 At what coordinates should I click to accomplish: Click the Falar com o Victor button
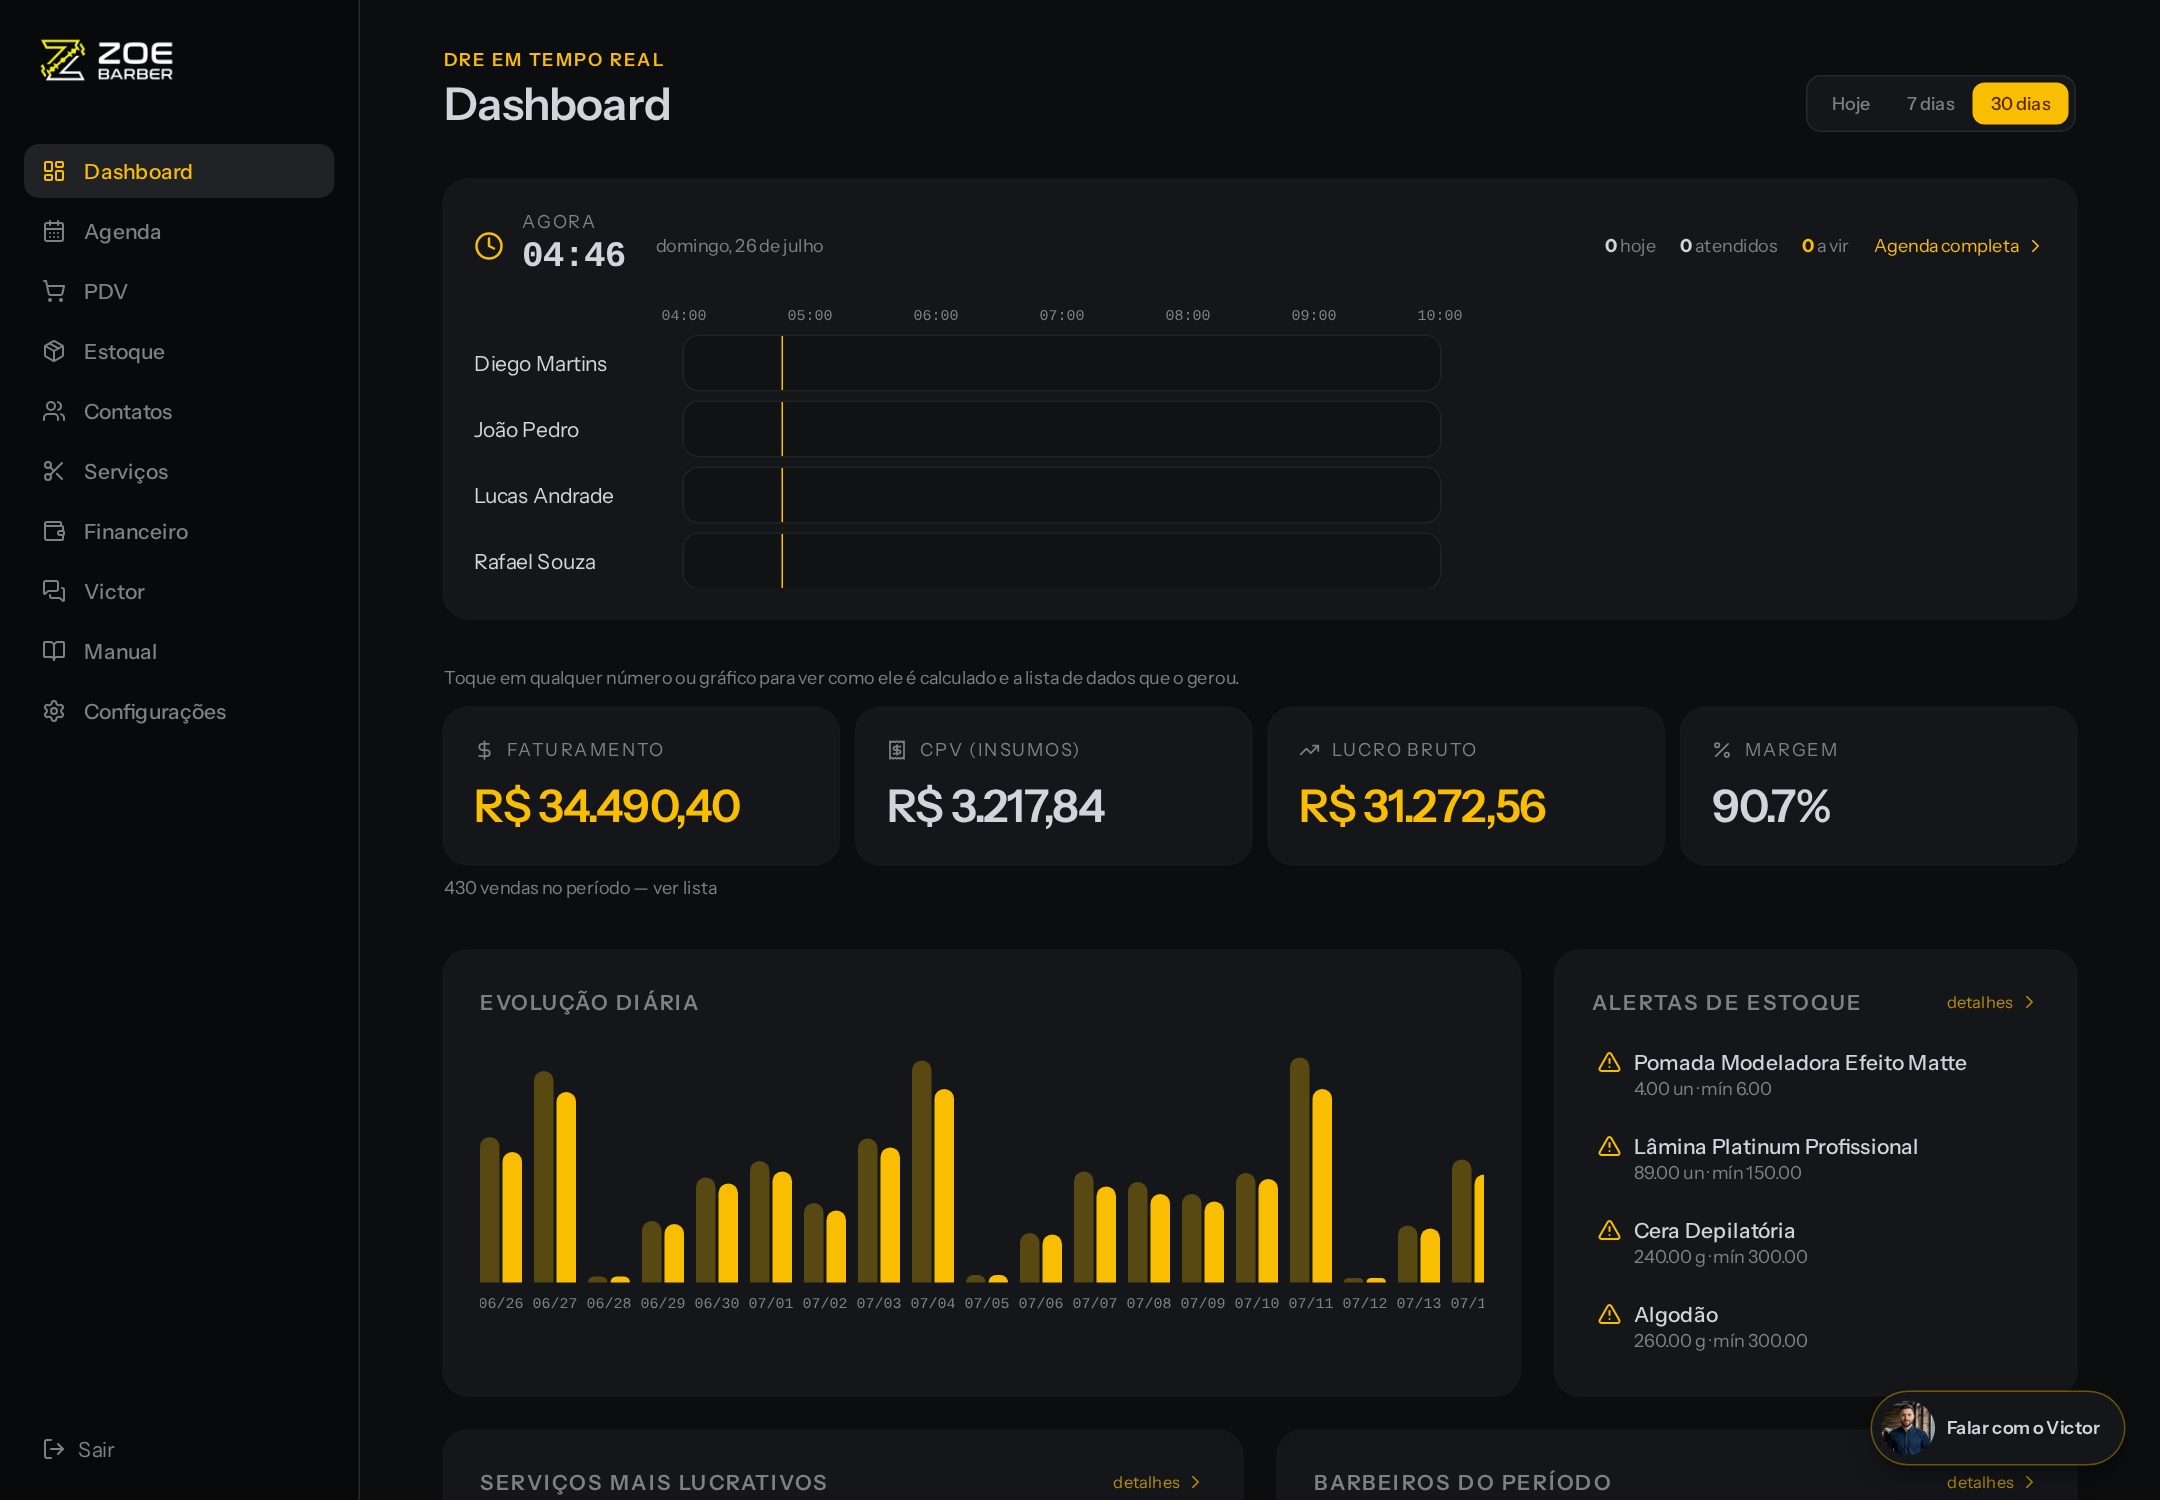pyautogui.click(x=1997, y=1428)
